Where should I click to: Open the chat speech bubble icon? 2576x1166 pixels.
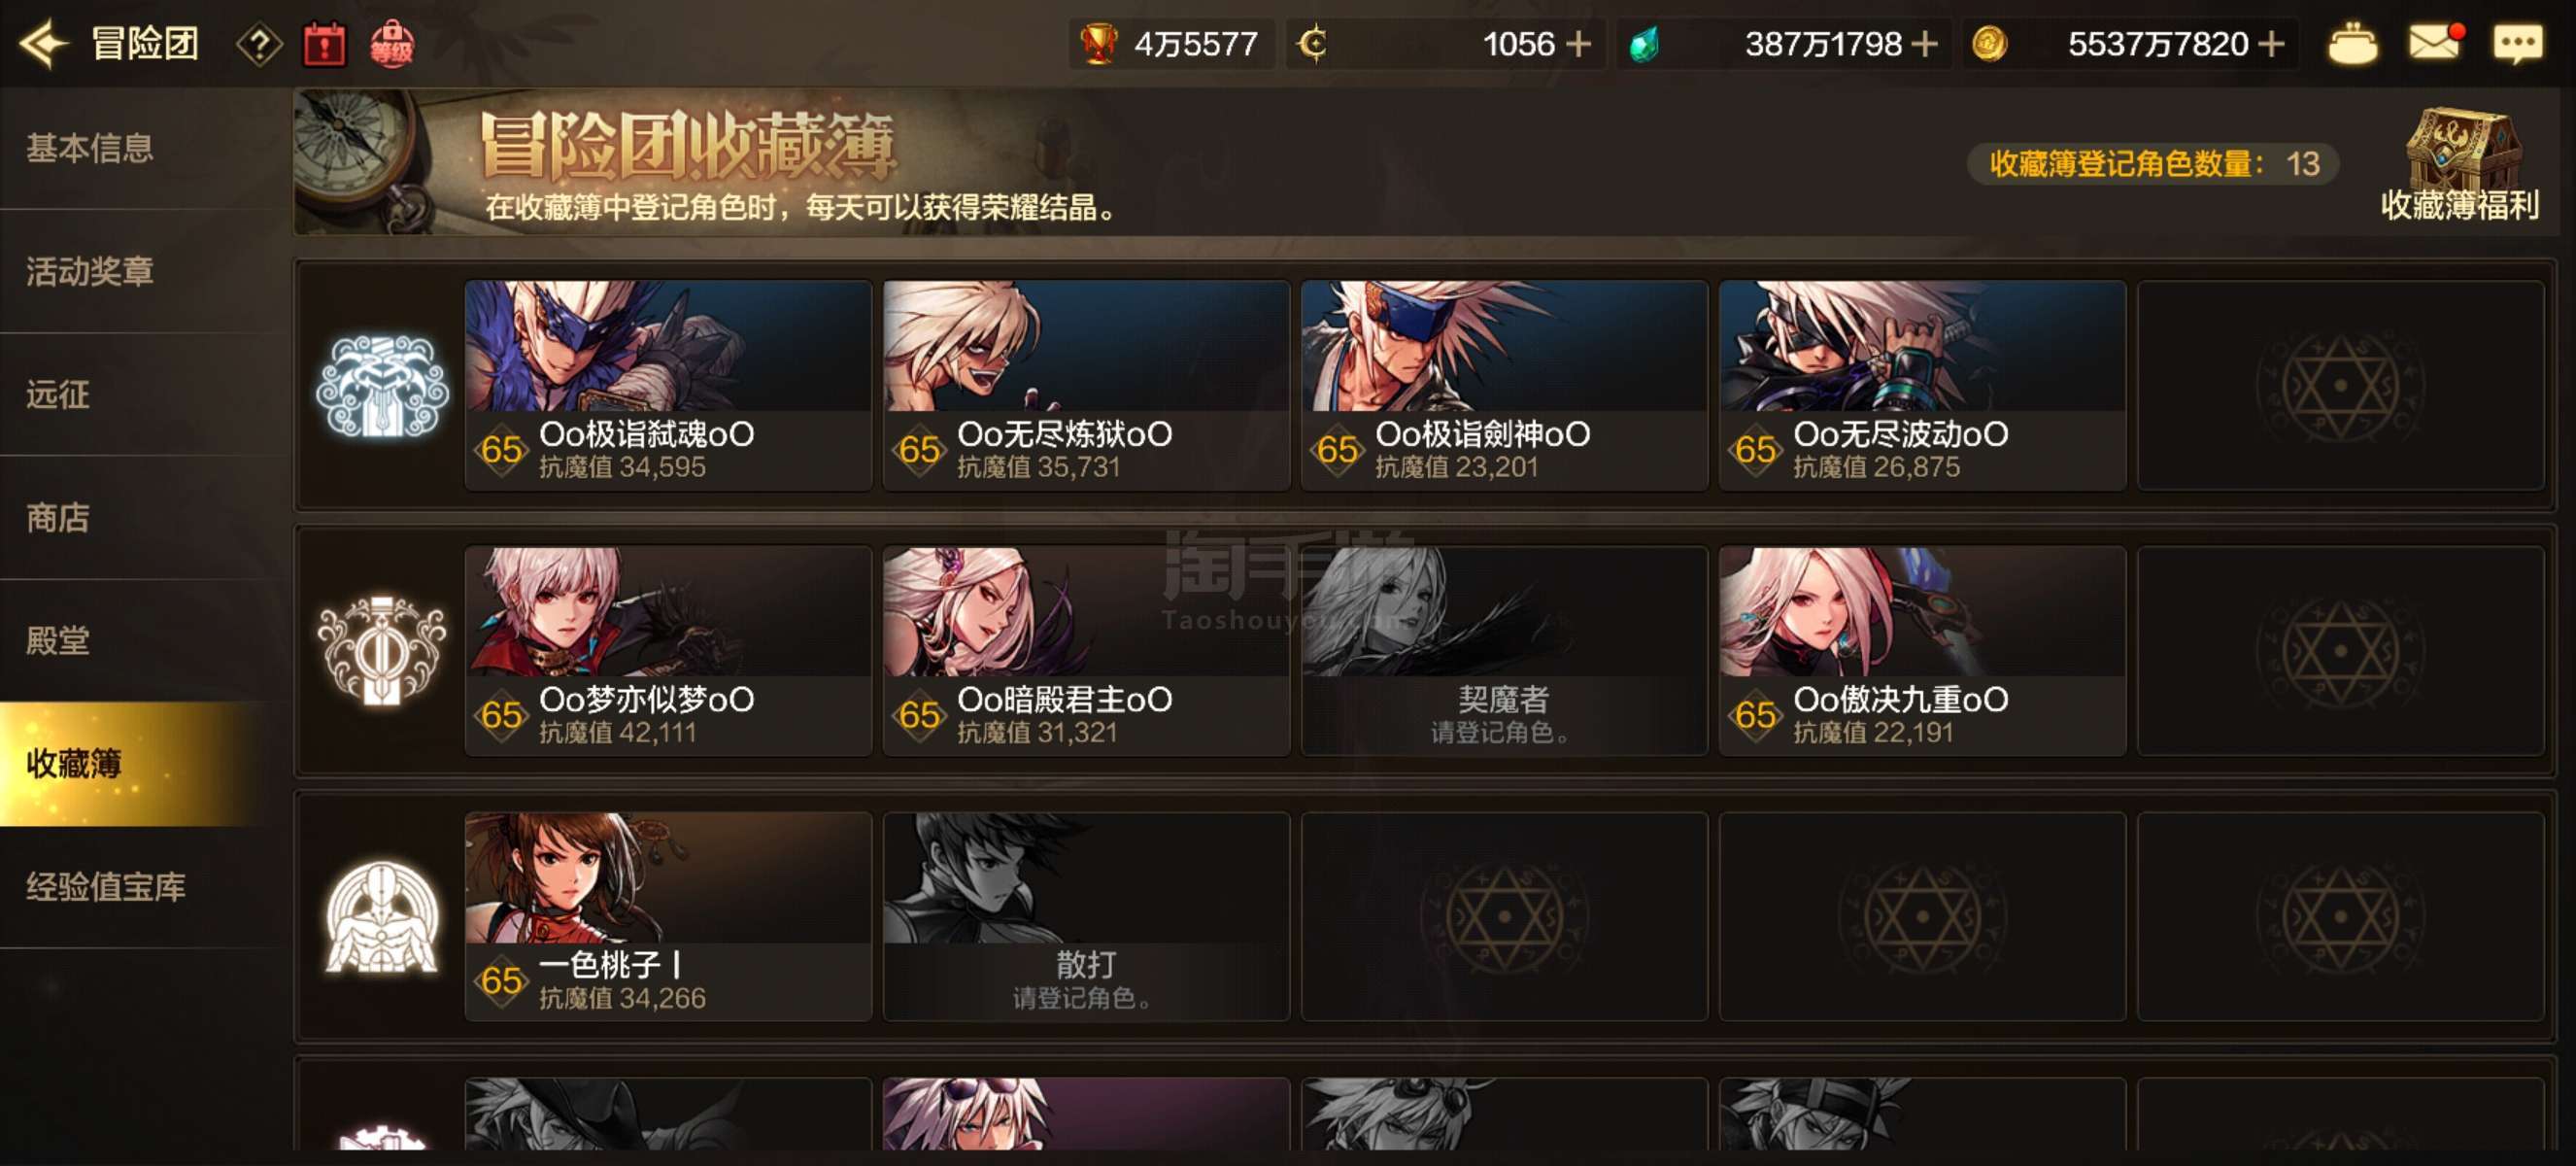coord(2517,45)
